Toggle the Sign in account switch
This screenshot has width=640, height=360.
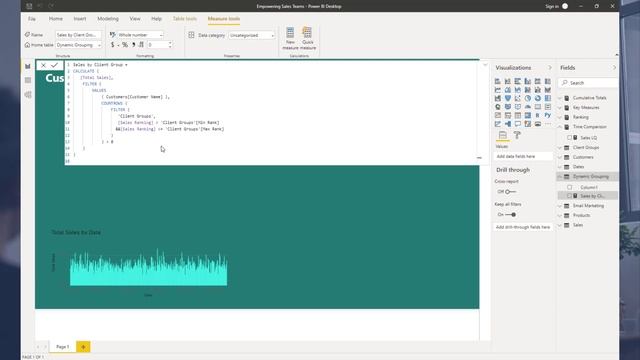pyautogui.click(x=565, y=6)
